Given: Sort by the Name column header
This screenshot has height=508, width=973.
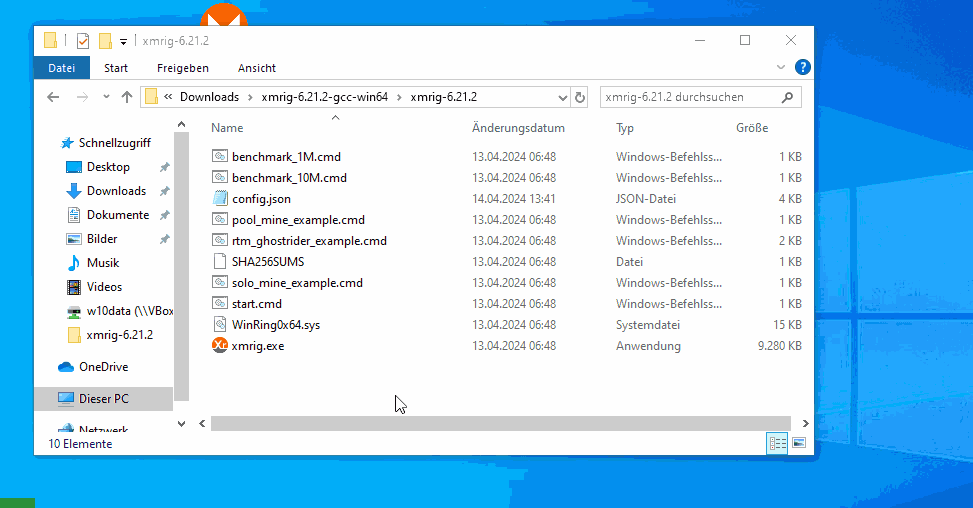Looking at the screenshot, I should point(226,128).
